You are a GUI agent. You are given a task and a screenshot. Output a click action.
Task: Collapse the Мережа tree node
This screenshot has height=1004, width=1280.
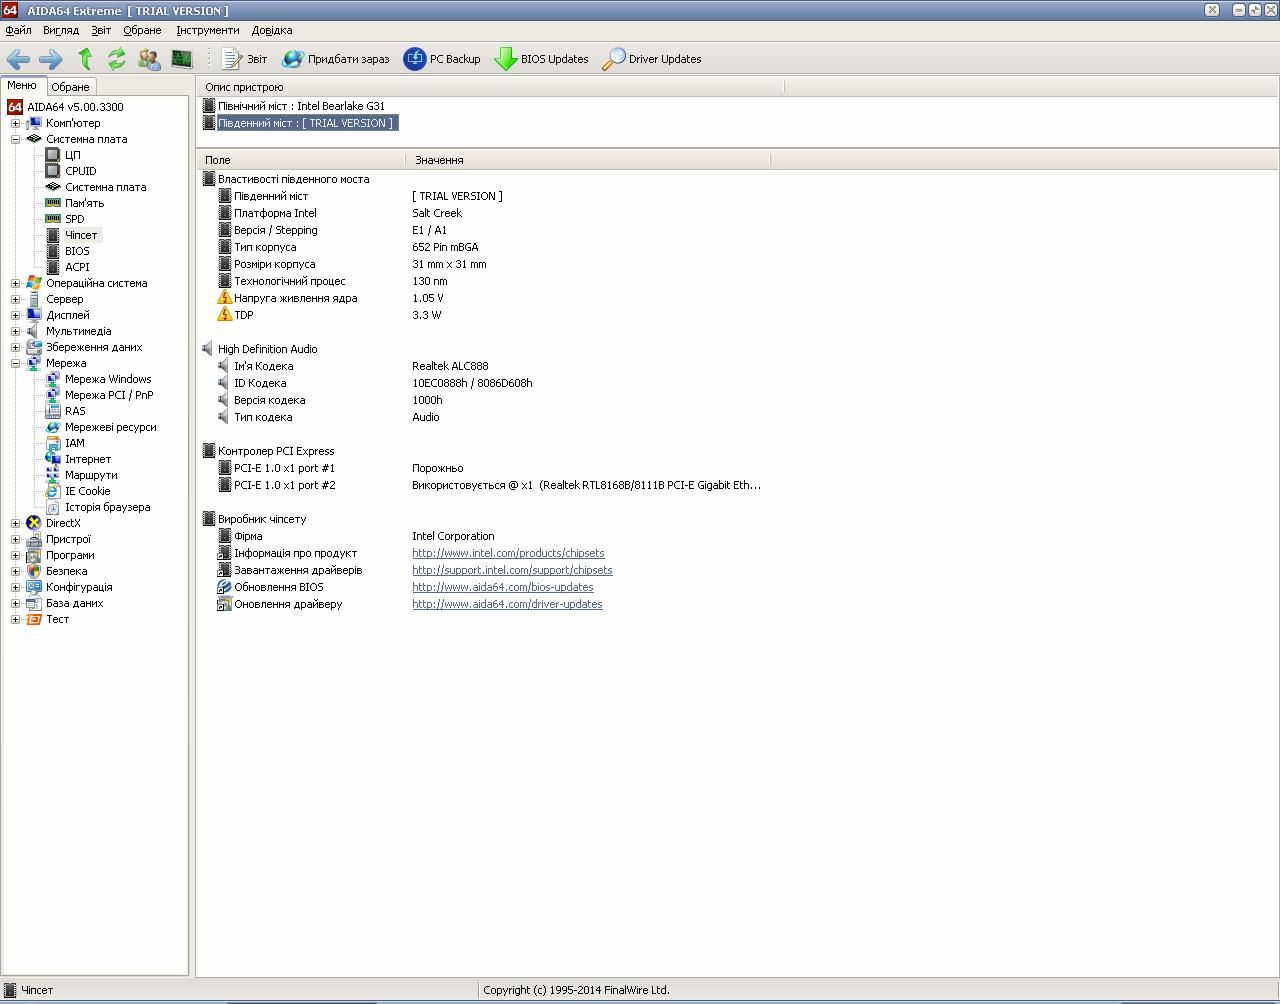(x=15, y=363)
